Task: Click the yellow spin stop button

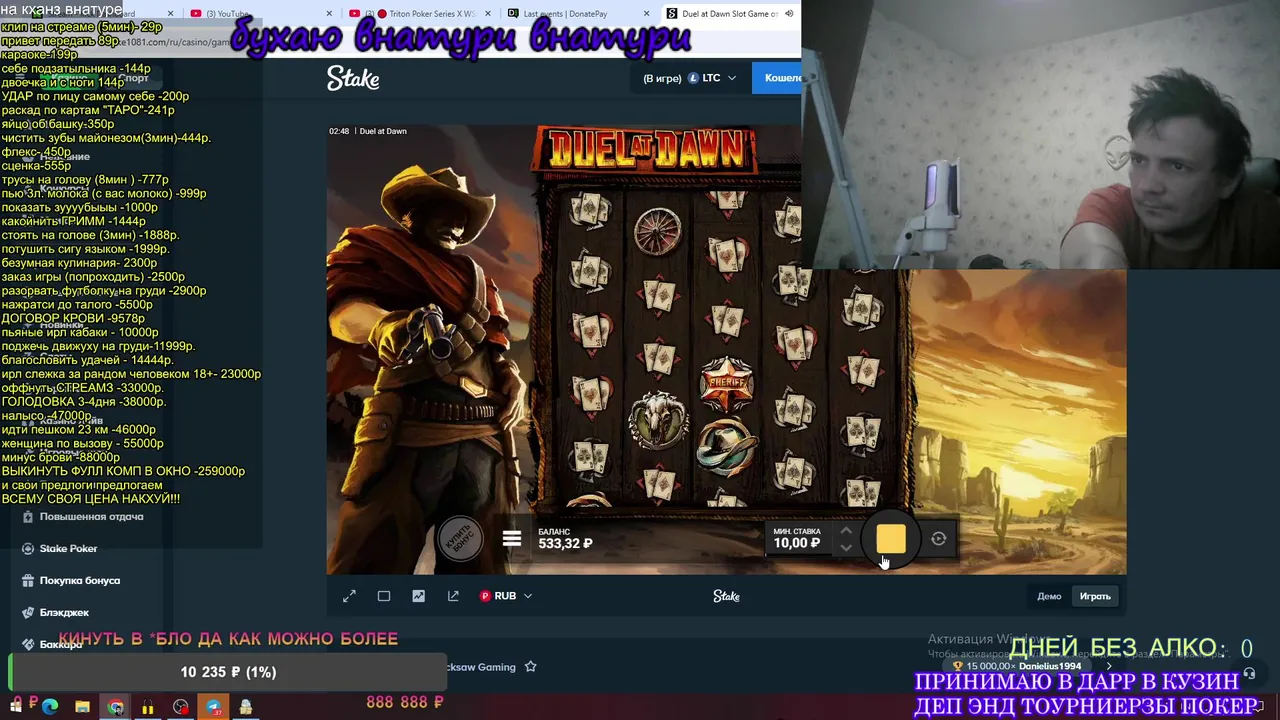Action: 891,539
